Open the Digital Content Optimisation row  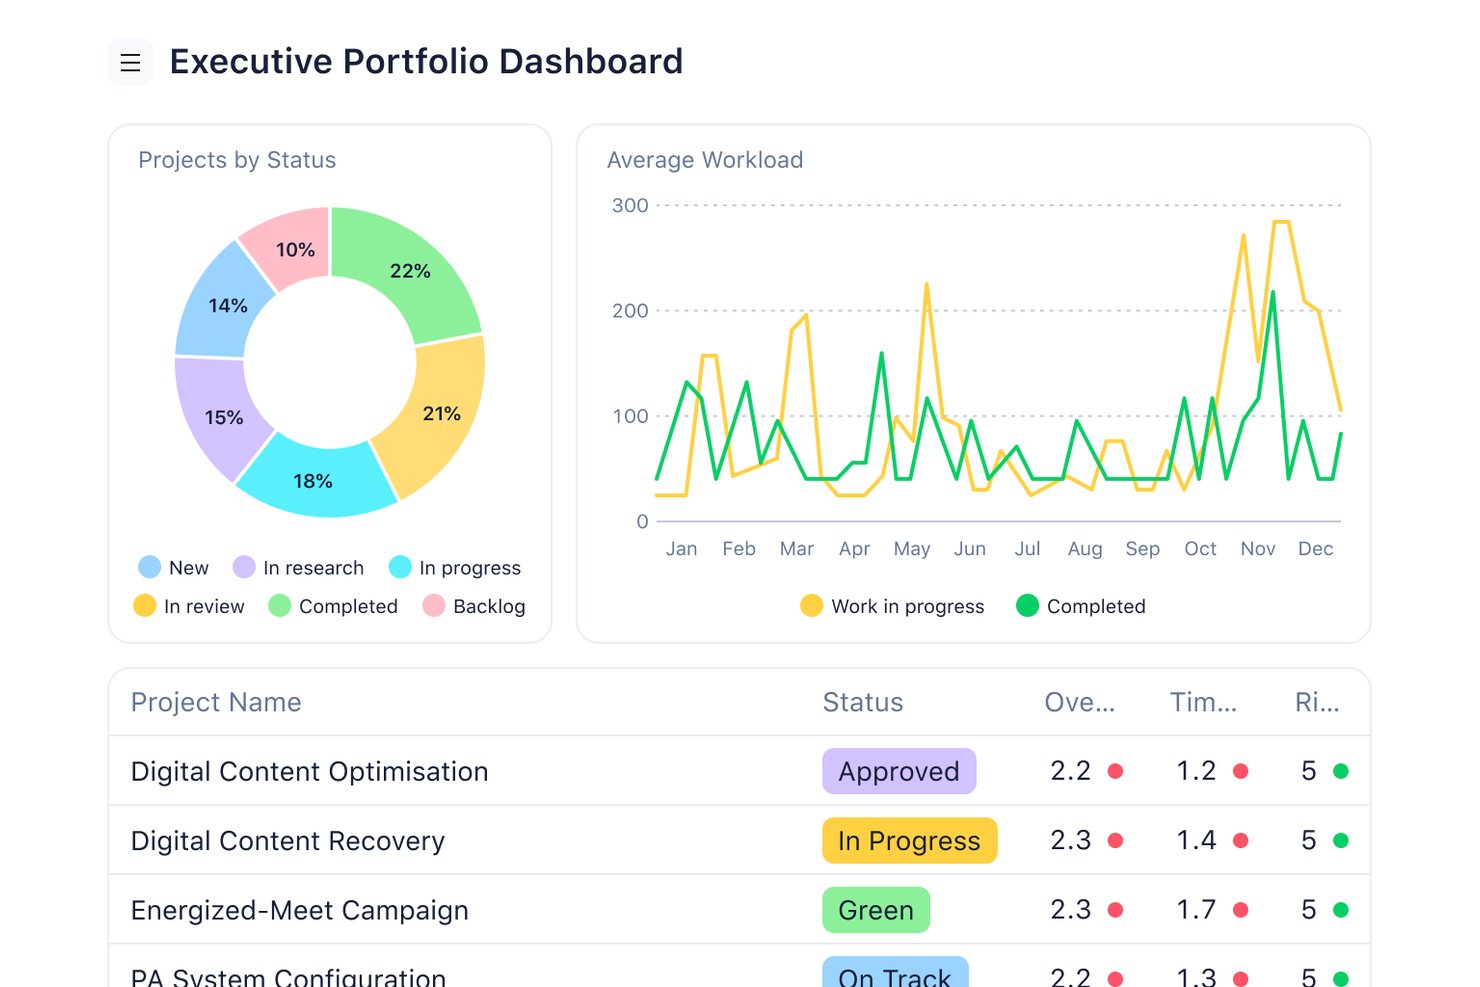click(739, 771)
